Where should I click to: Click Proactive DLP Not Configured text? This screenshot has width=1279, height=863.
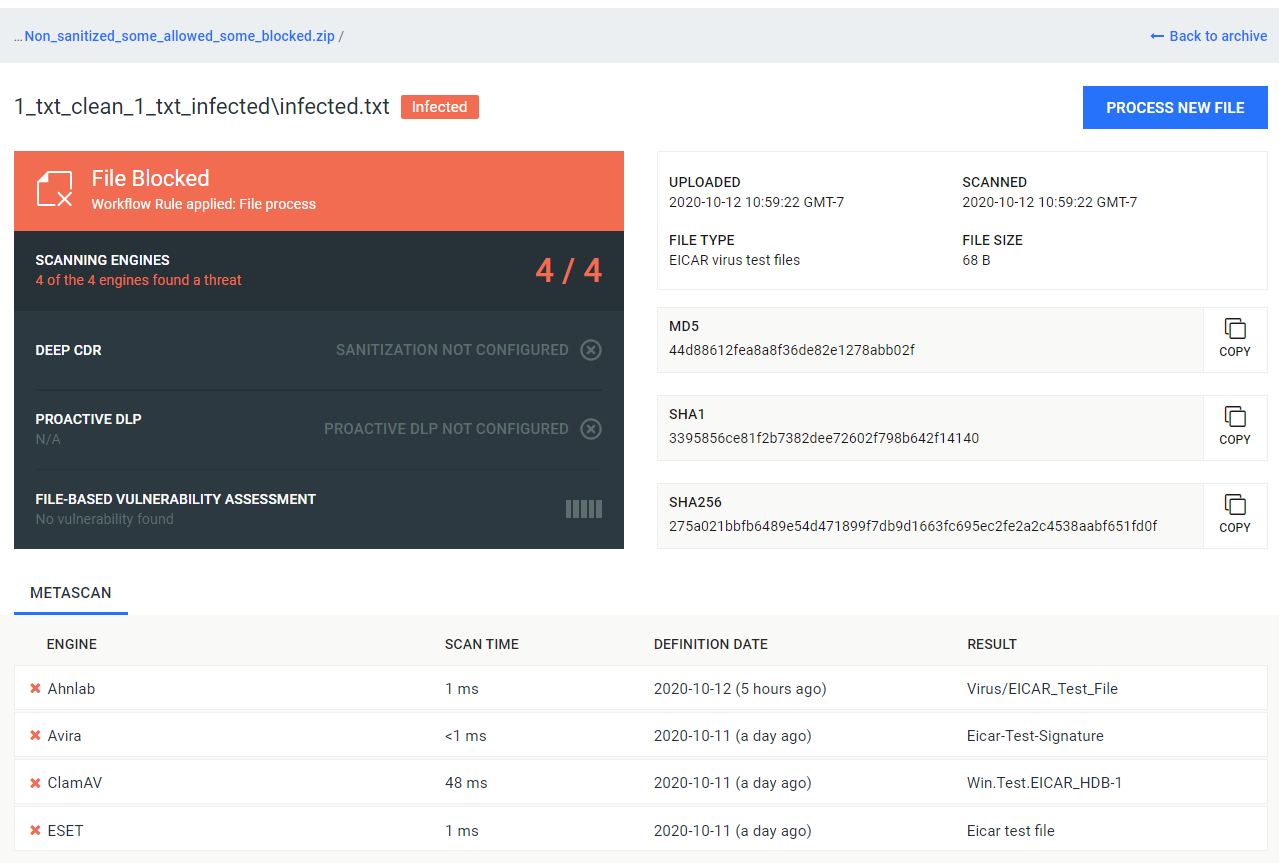click(x=446, y=429)
